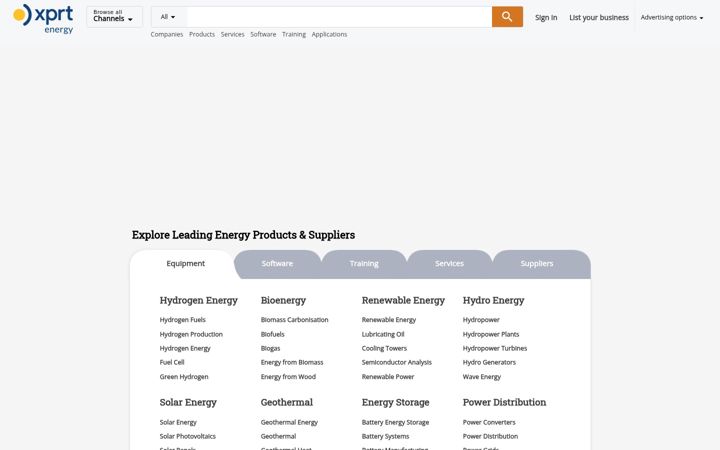Expand the Browse all Channels dropdown
720x450 pixels.
tap(114, 17)
